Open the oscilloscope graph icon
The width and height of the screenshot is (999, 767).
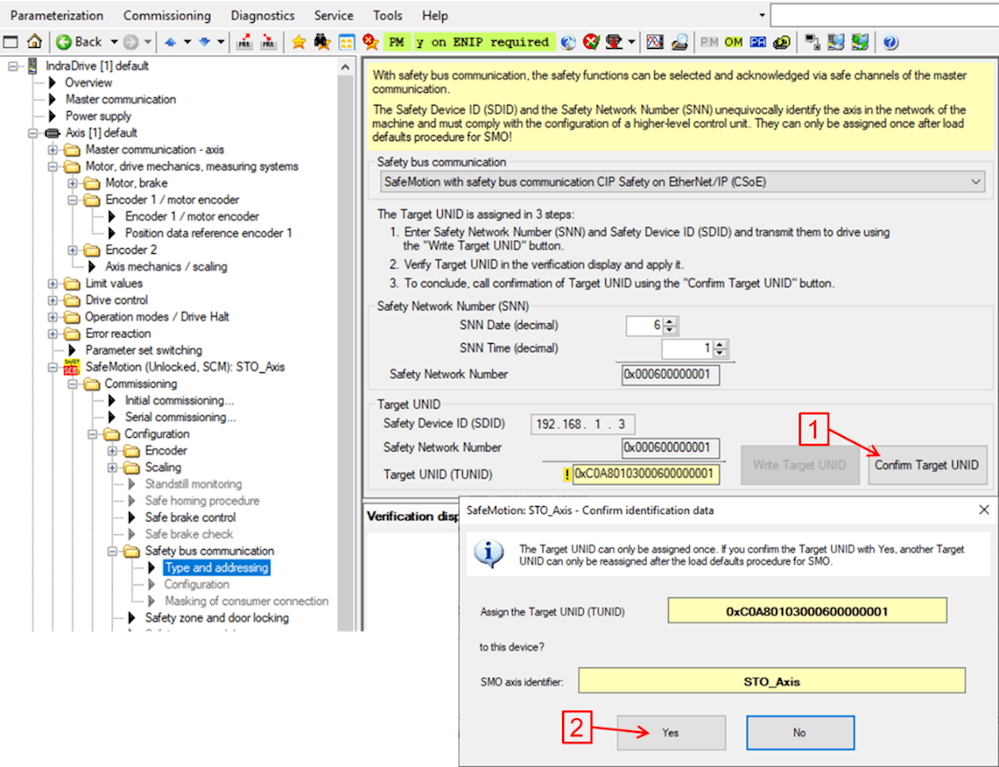[655, 42]
